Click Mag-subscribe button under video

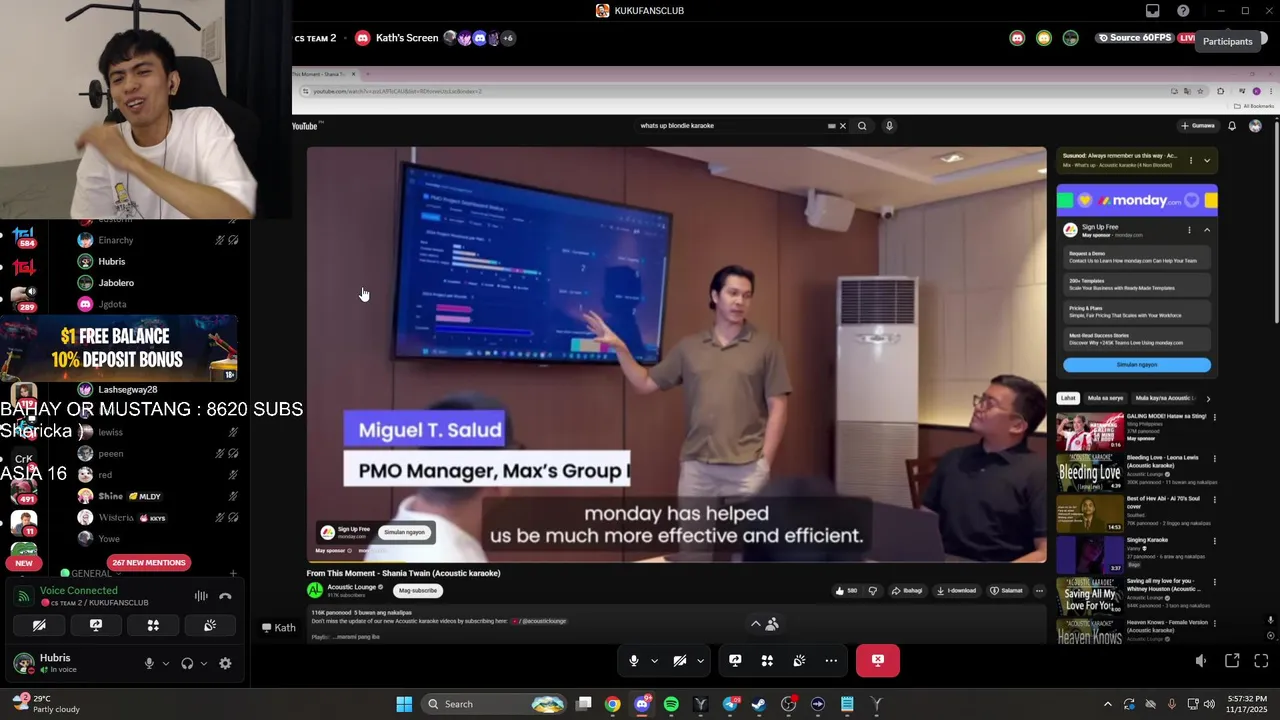418,590
